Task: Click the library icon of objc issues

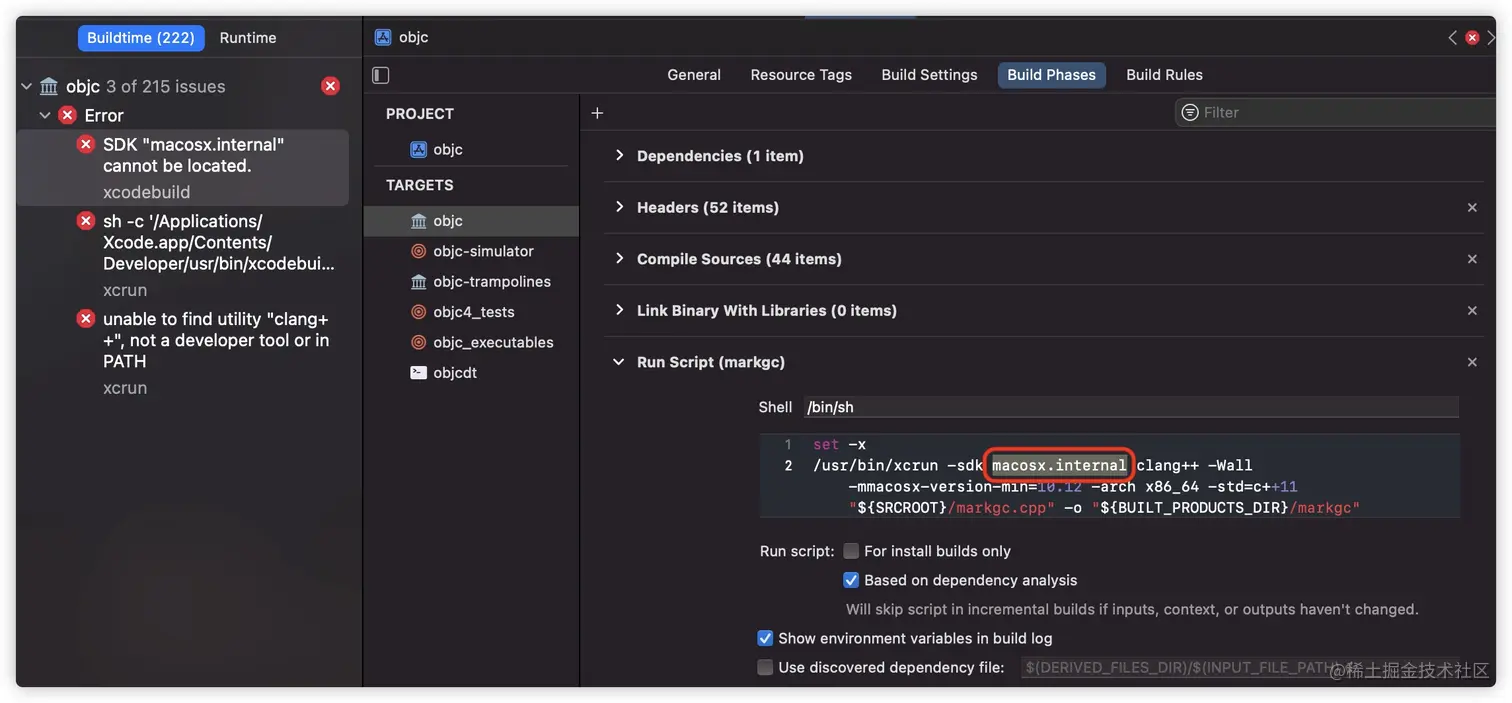Action: click(x=49, y=87)
